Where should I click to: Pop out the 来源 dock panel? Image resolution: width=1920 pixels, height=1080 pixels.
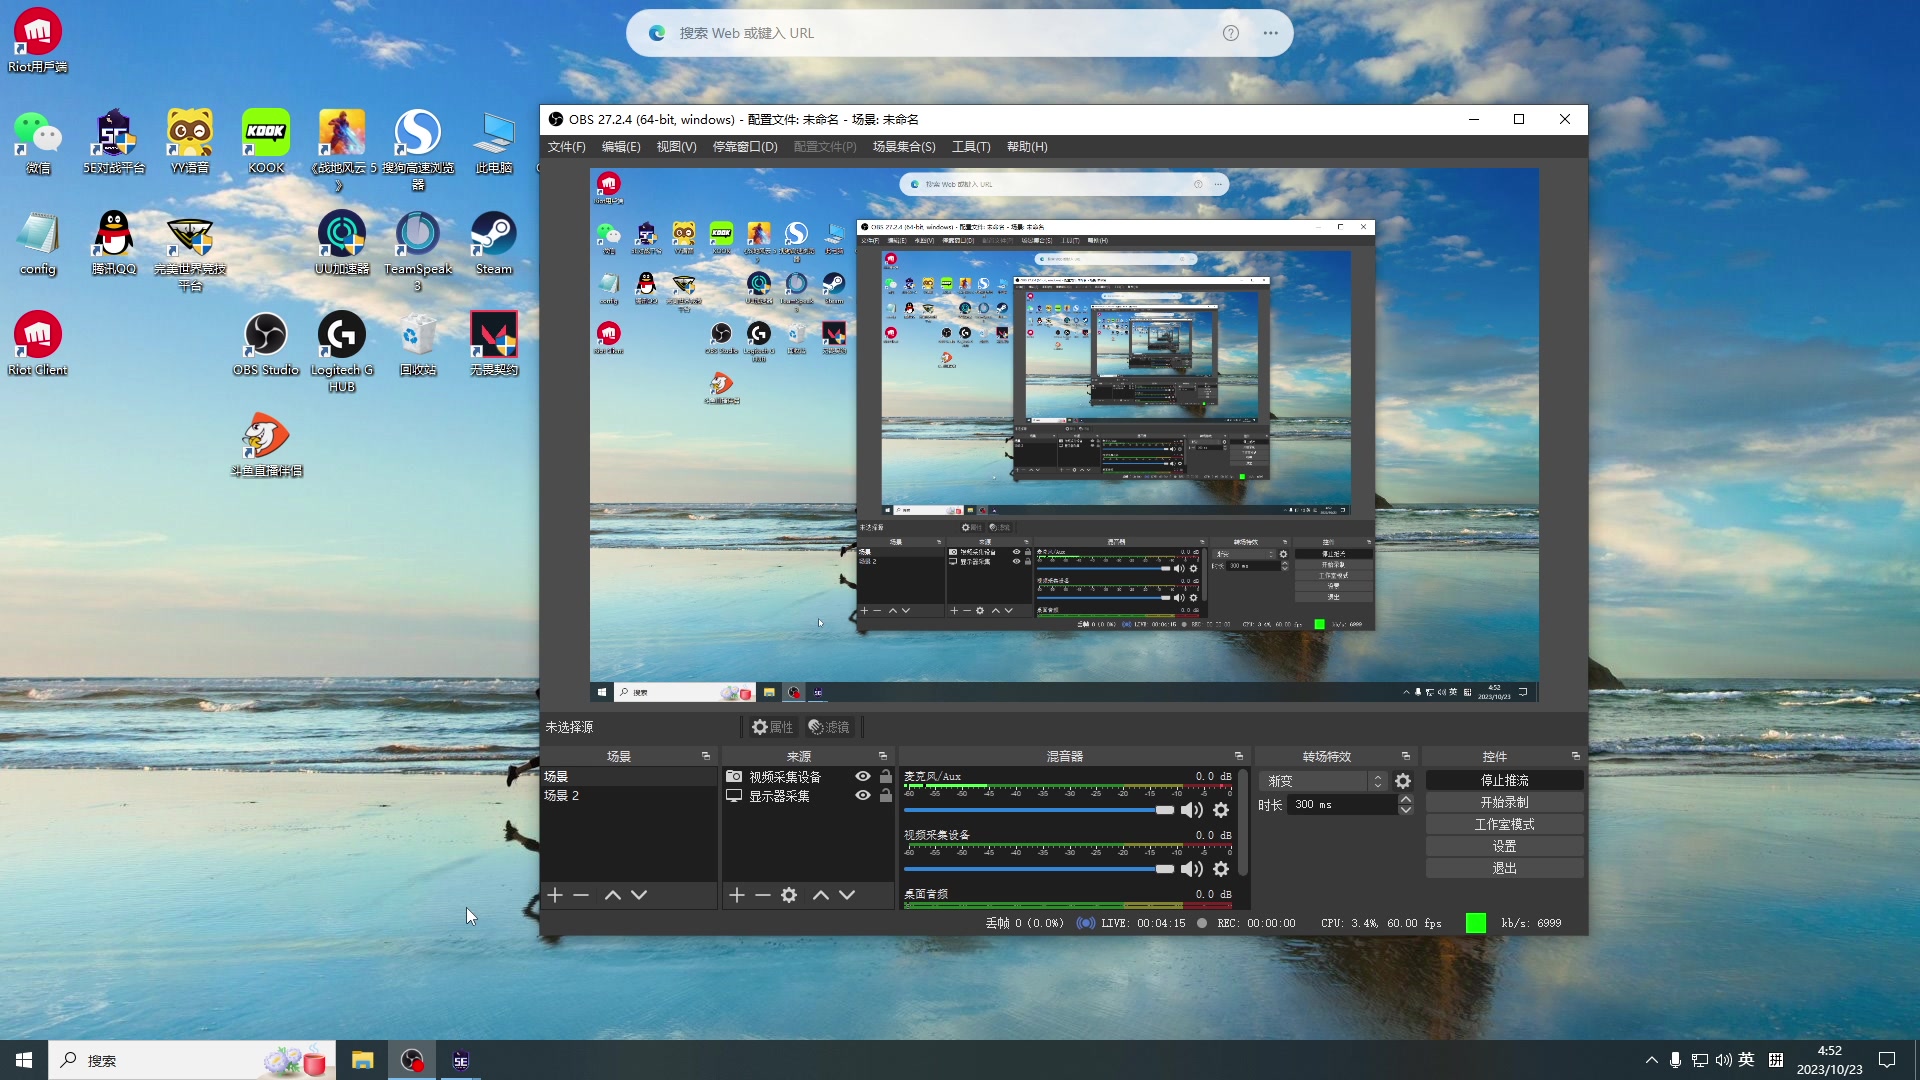[x=883, y=756]
